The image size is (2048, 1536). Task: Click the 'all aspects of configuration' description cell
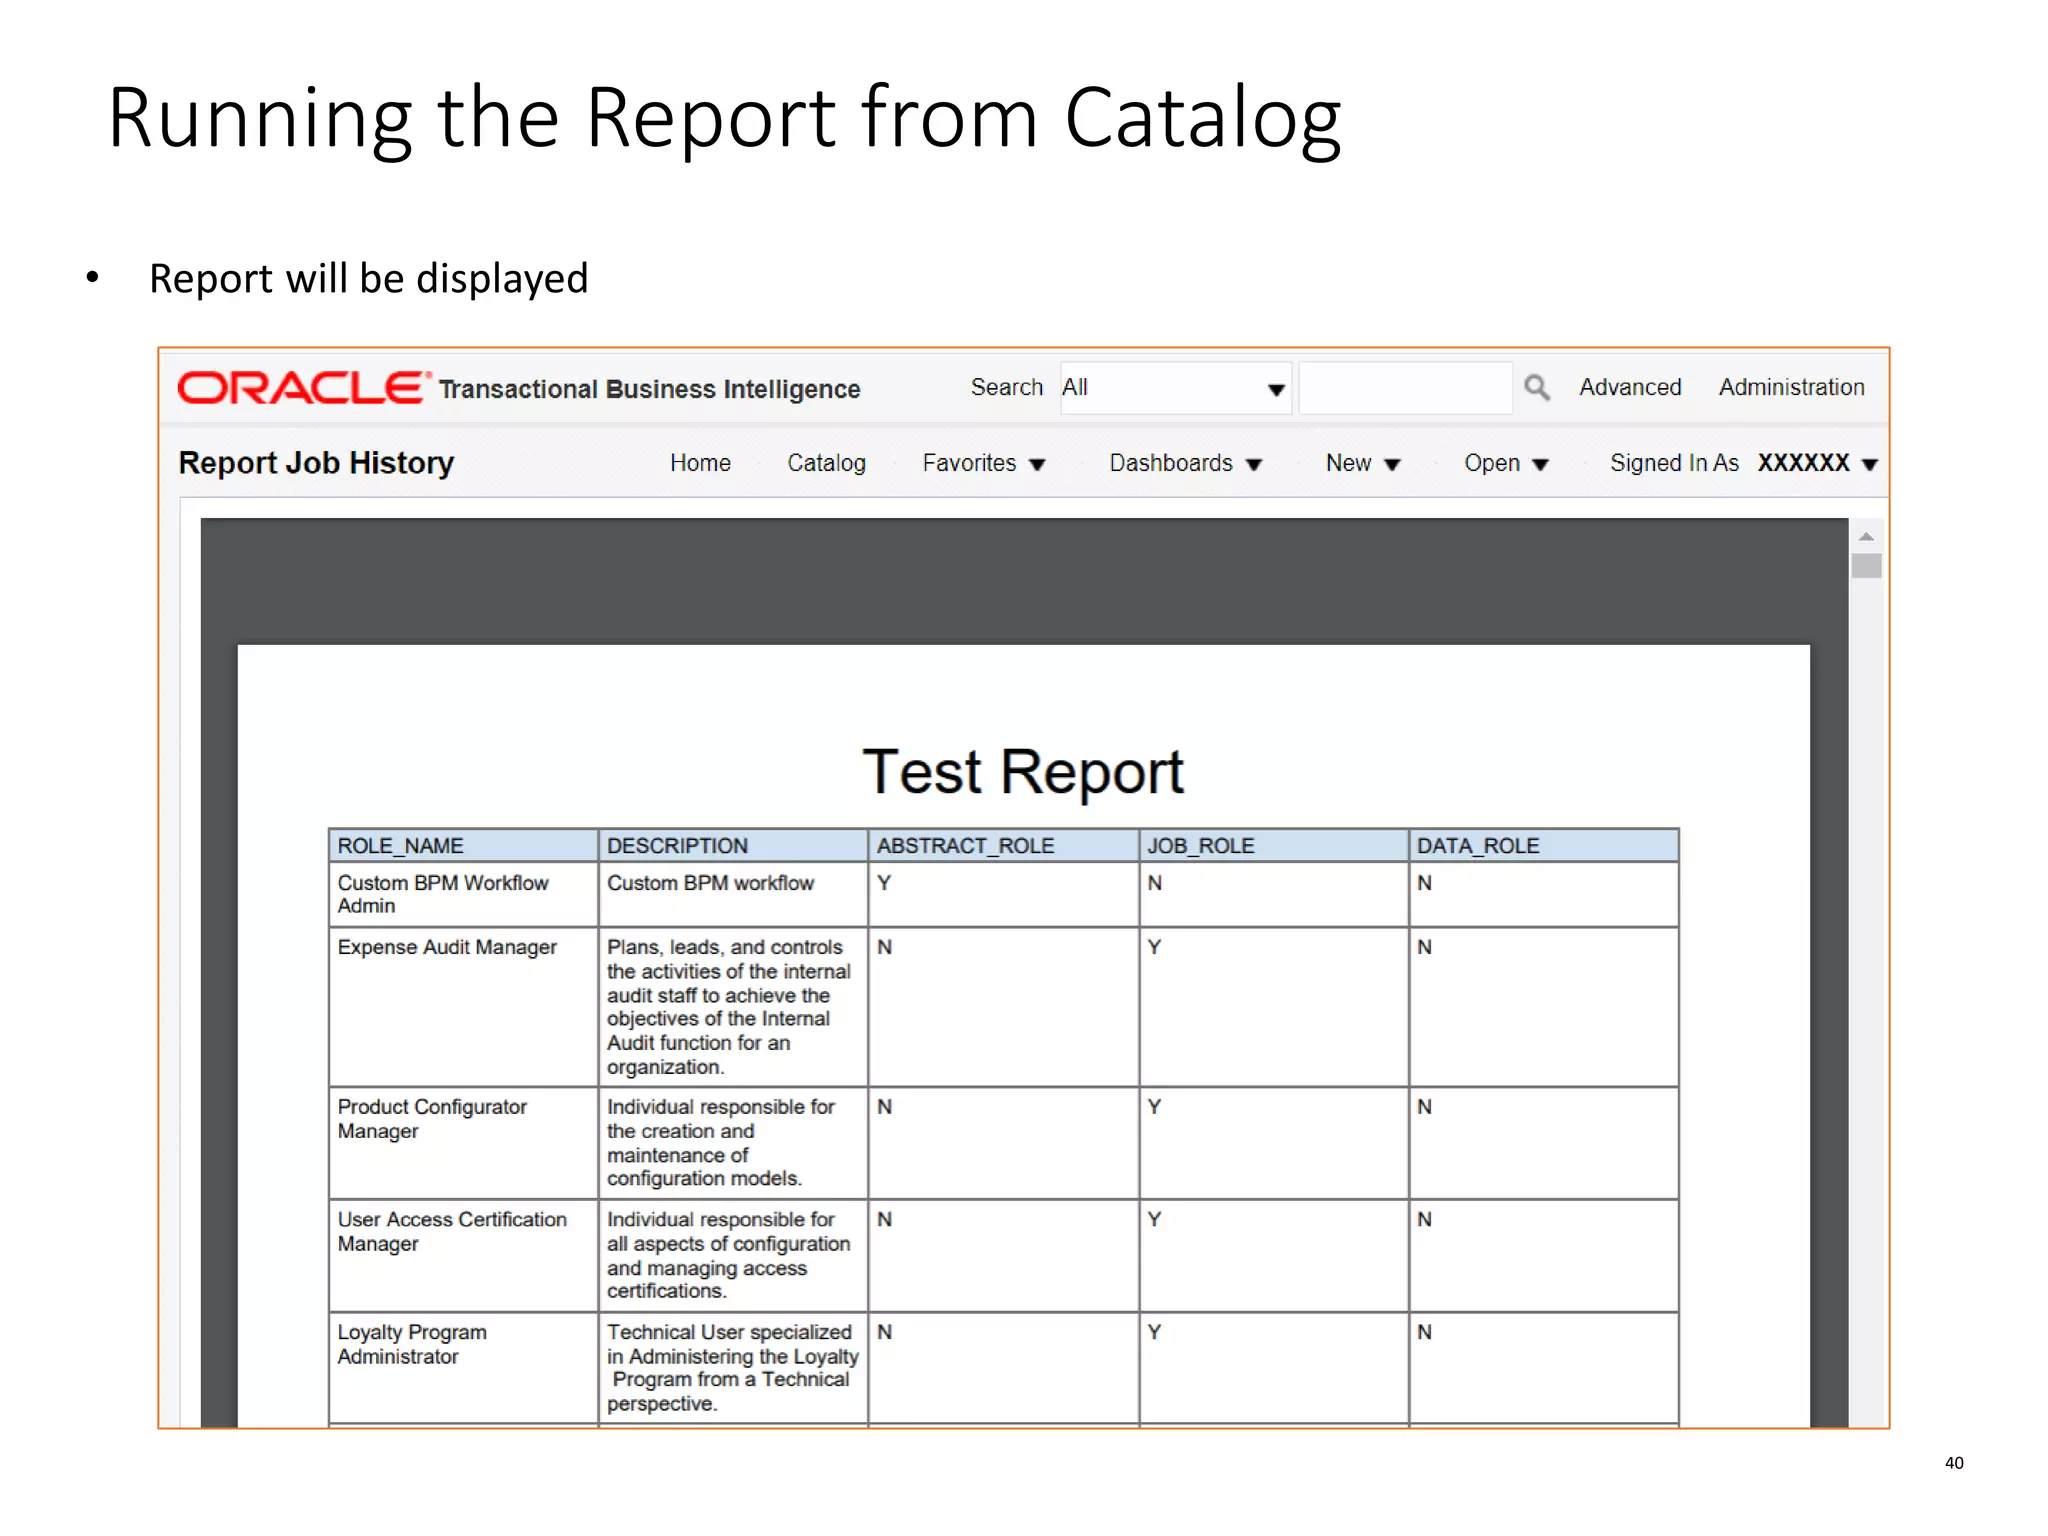tap(733, 1256)
